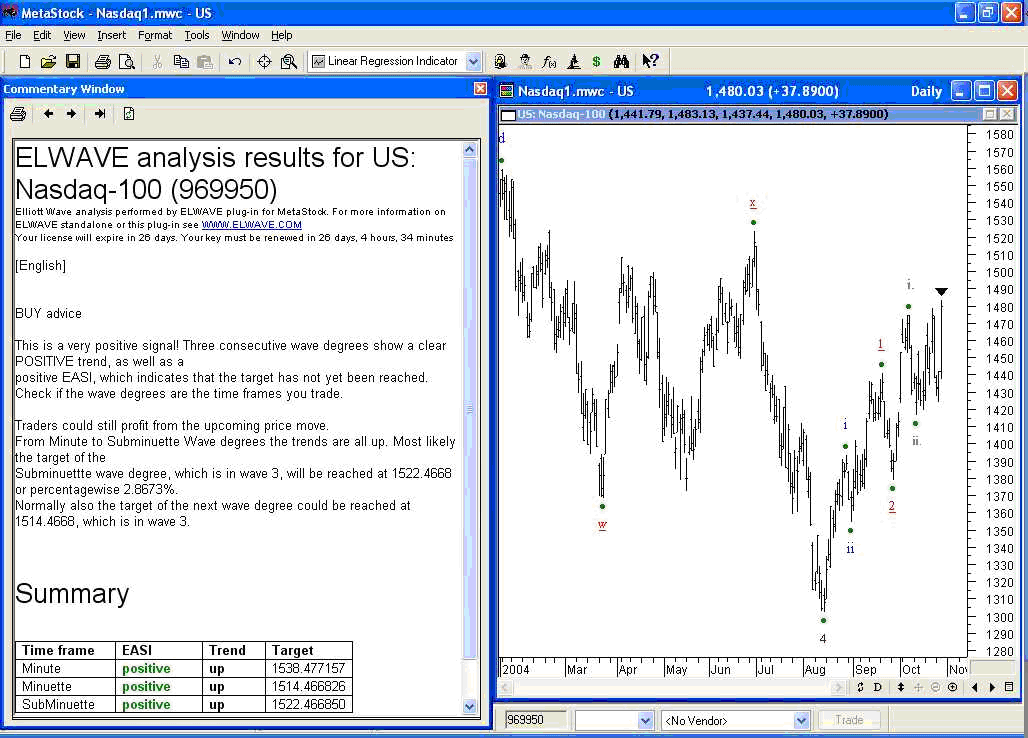Click the undo arrow toolbar icon

pos(235,62)
